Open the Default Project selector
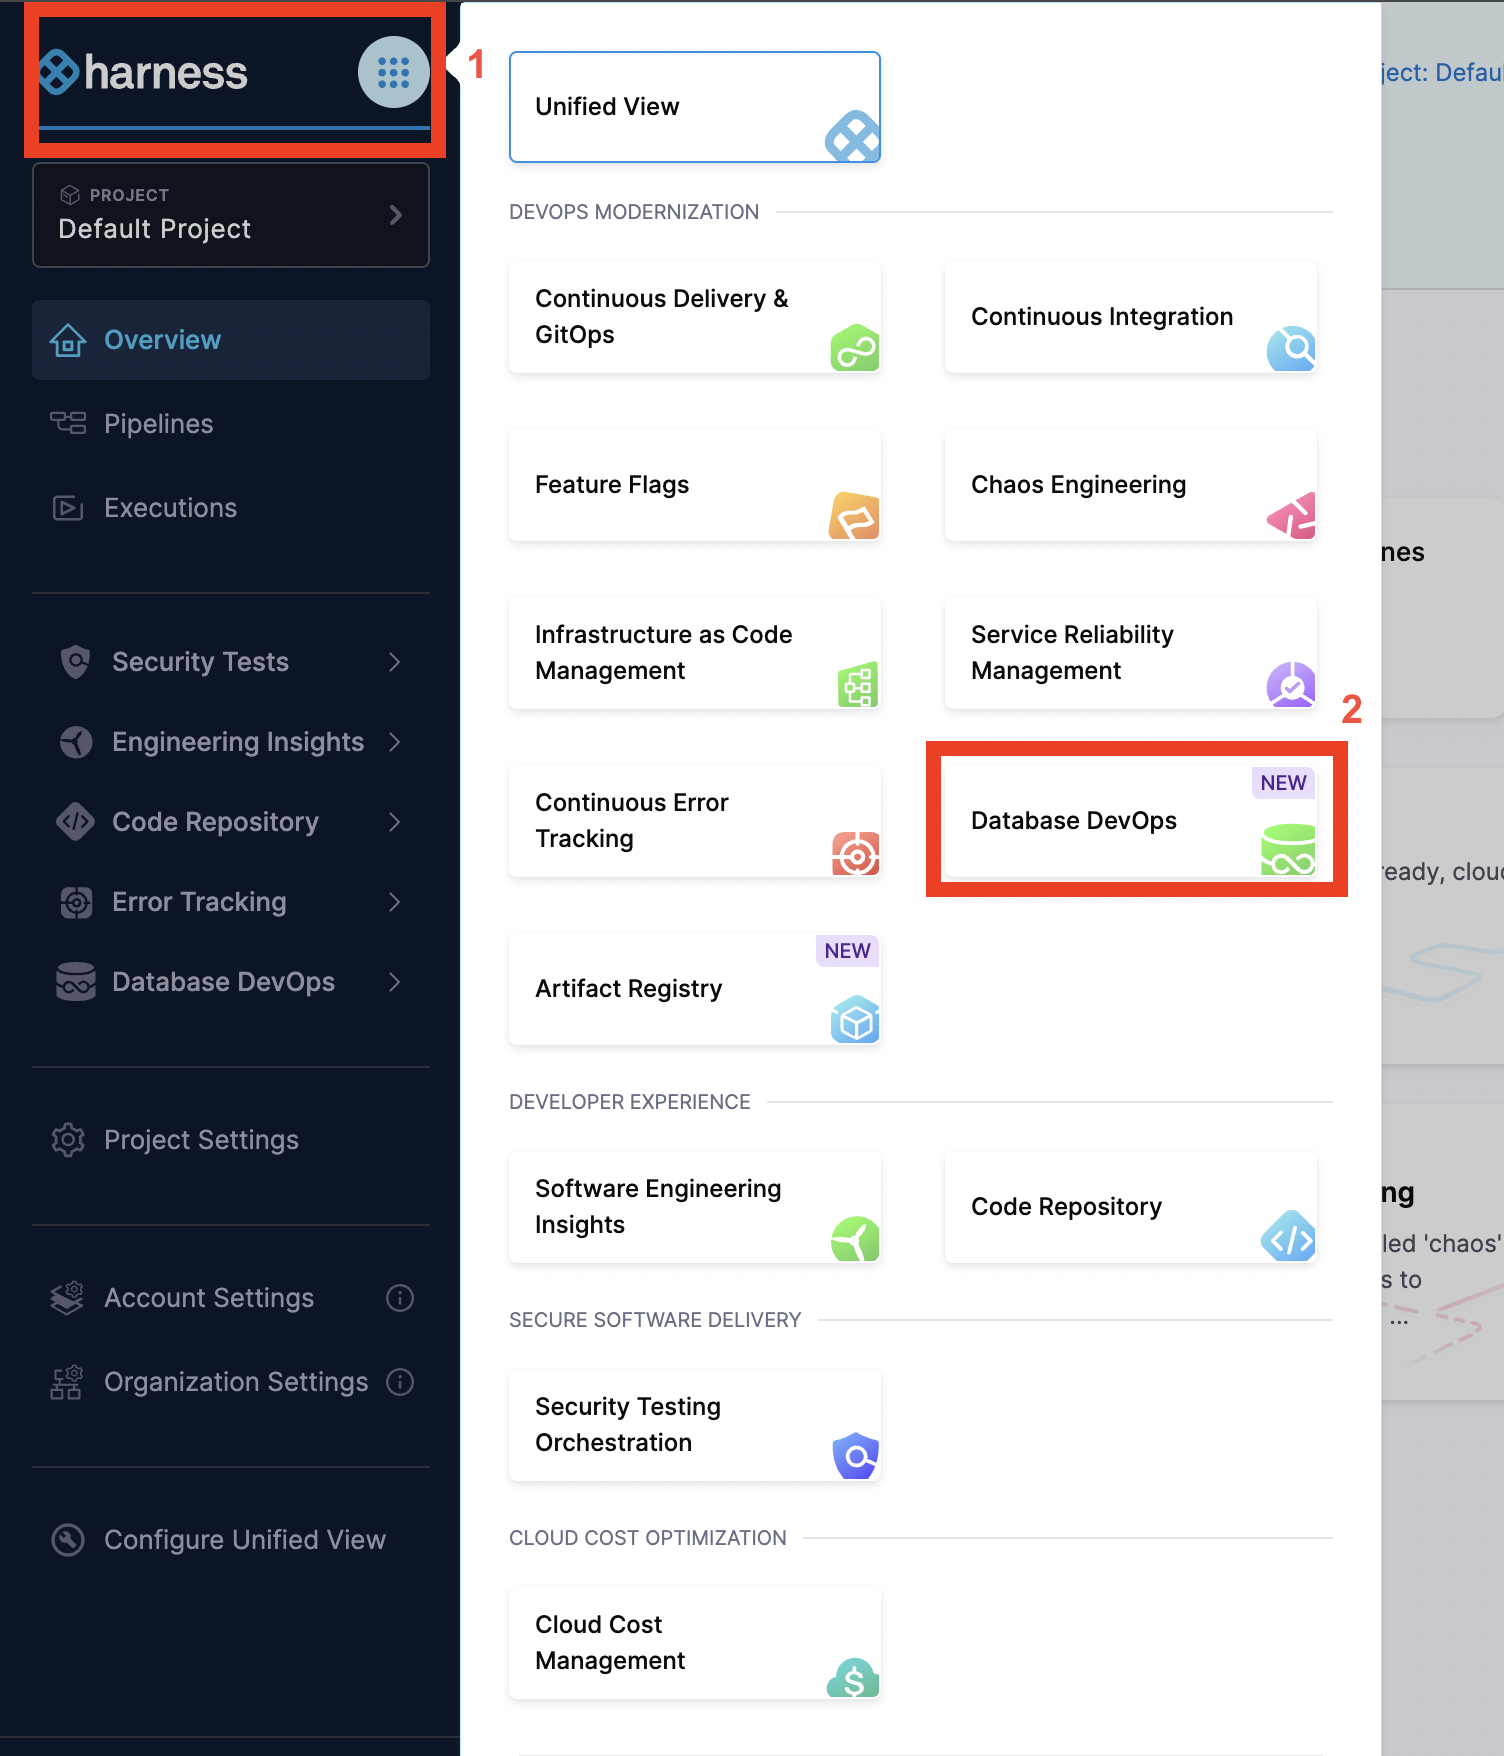This screenshot has height=1756, width=1504. click(x=231, y=215)
